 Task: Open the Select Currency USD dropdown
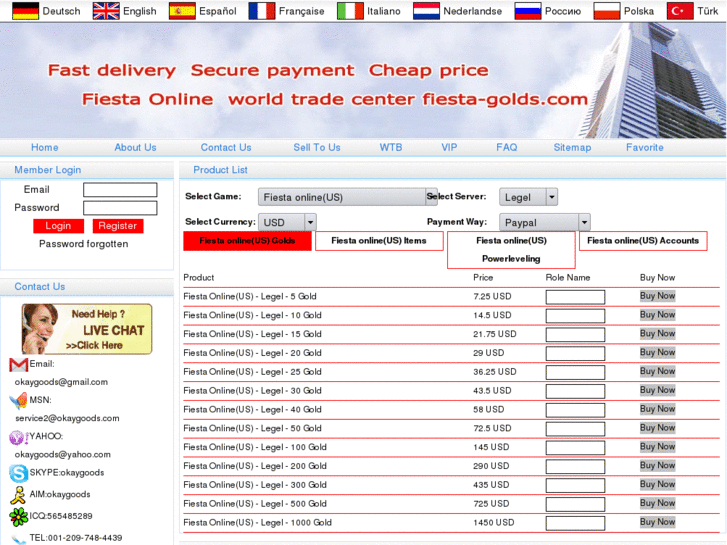pyautogui.click(x=287, y=222)
